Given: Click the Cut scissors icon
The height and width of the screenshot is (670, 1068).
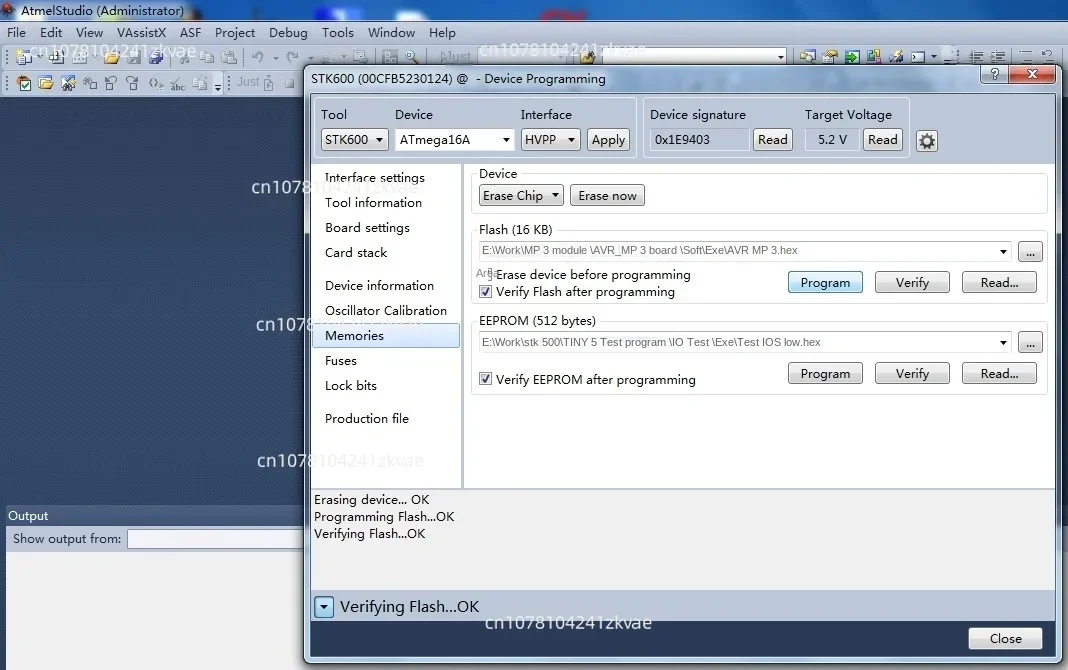Looking at the screenshot, I should (x=184, y=57).
